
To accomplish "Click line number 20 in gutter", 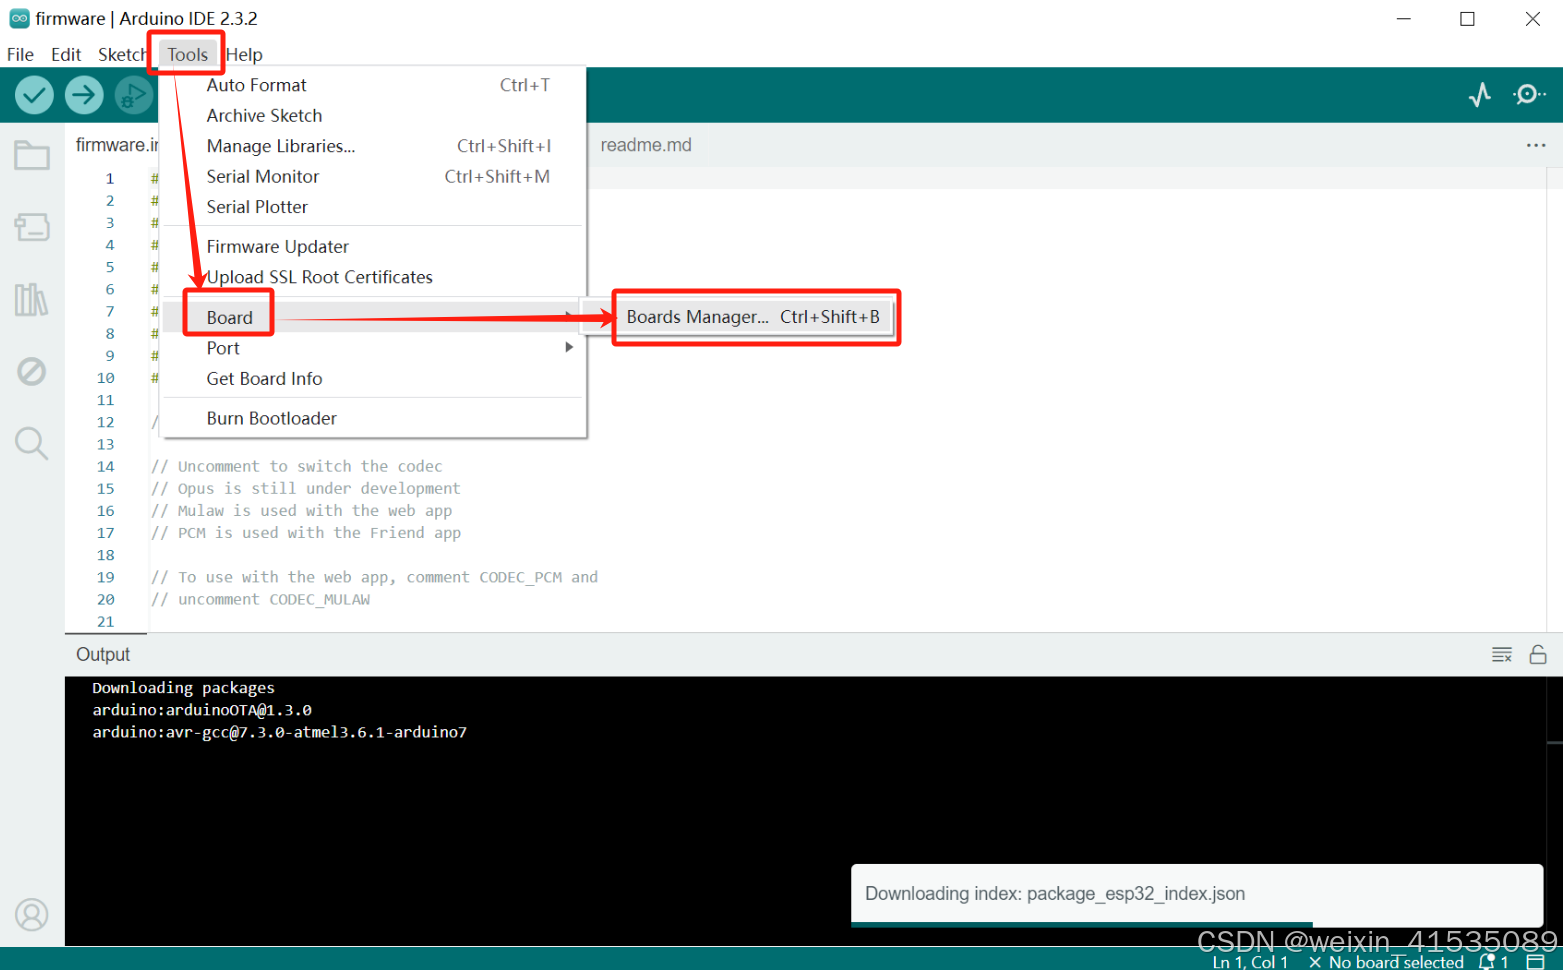I will 105,599.
